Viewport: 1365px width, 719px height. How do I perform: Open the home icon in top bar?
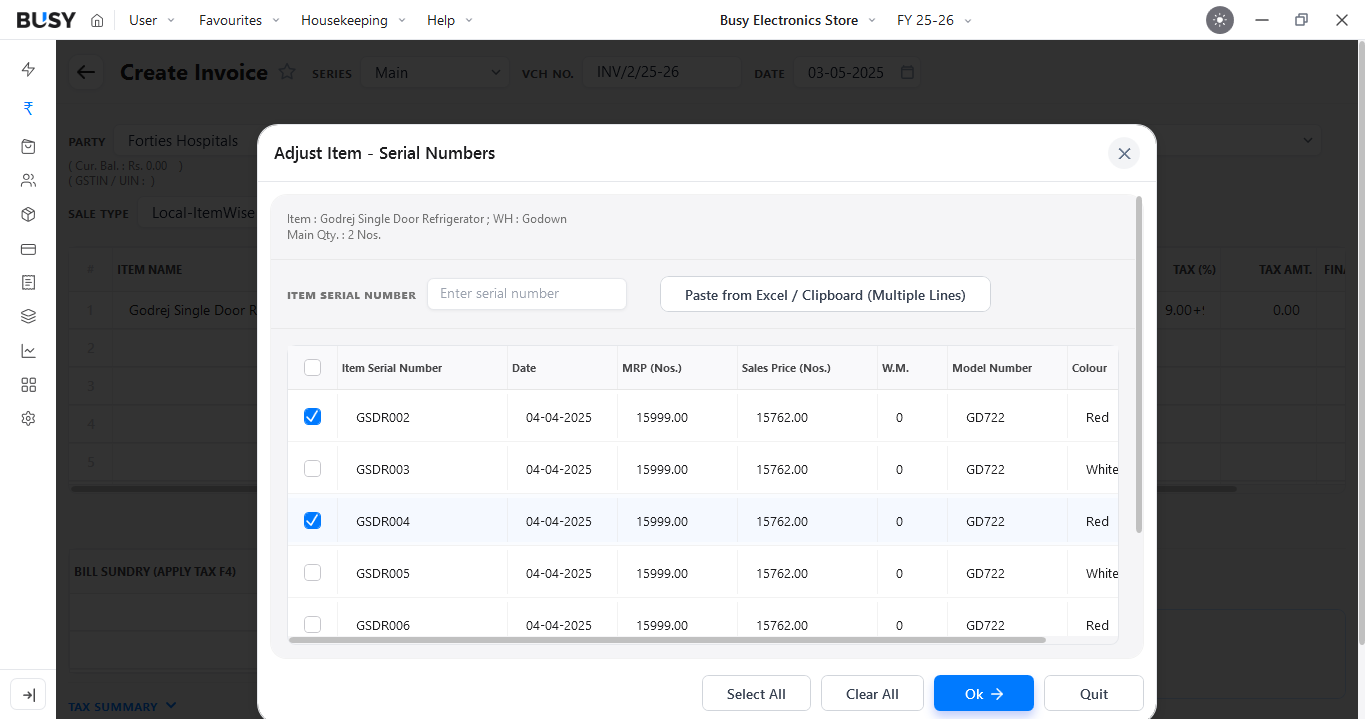click(97, 20)
